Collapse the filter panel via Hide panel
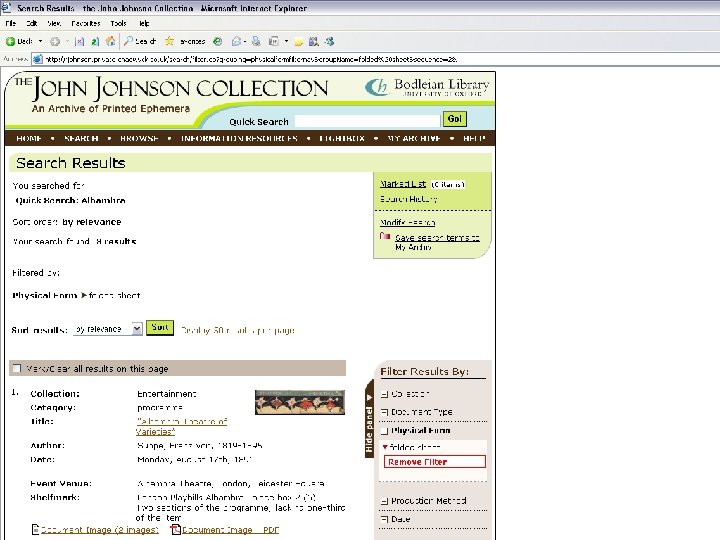The image size is (720, 540). coord(369,420)
